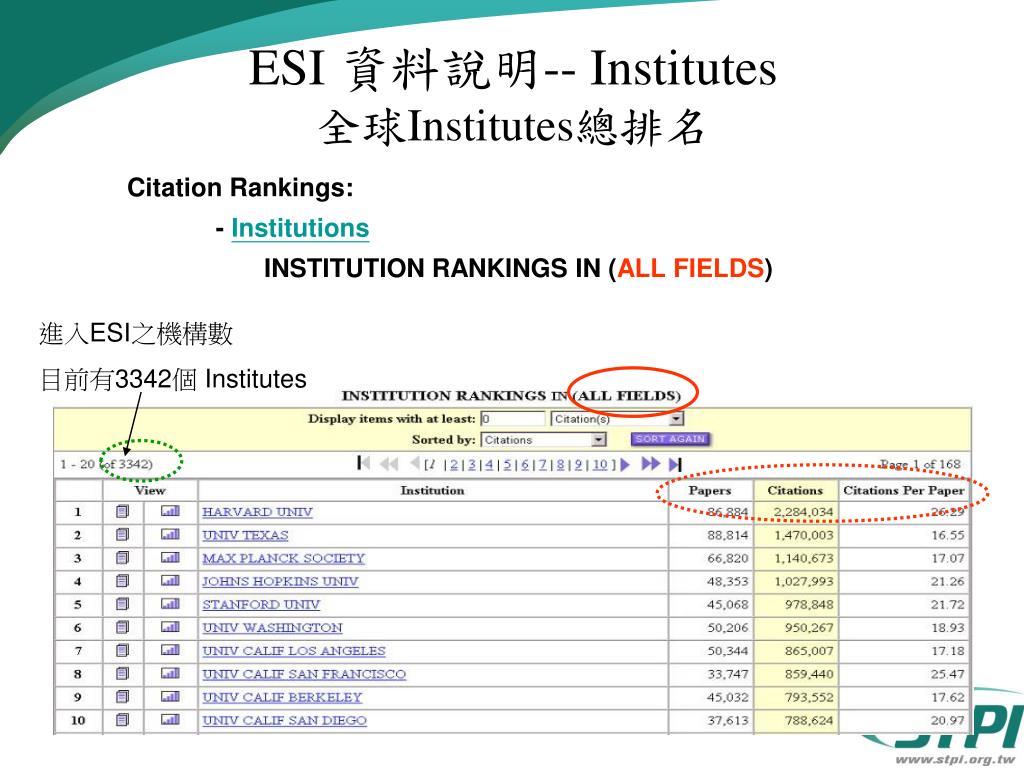
Task: Select papers value 37,613
Action: tap(728, 720)
